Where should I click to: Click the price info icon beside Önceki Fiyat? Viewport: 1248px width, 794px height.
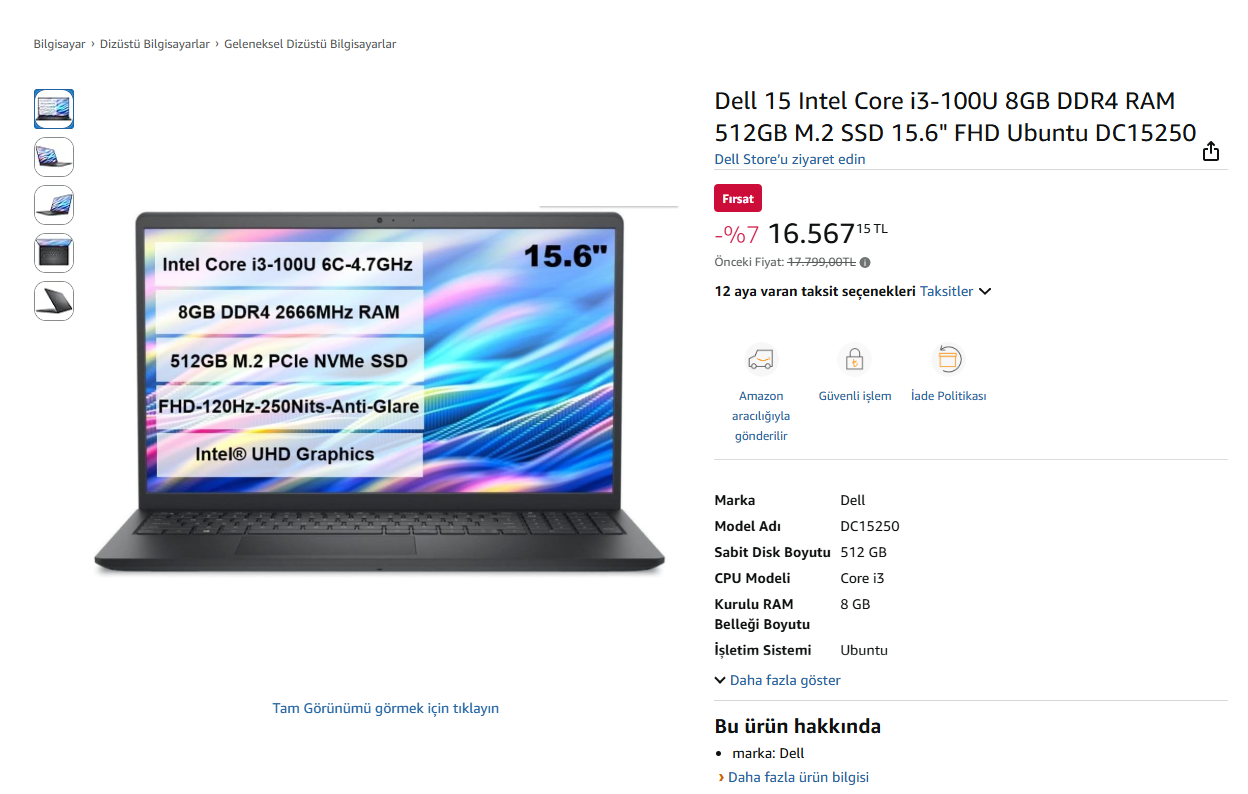[865, 263]
